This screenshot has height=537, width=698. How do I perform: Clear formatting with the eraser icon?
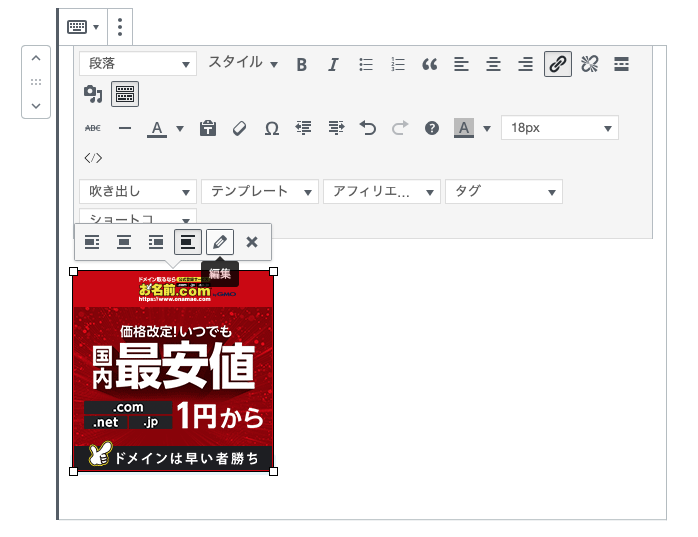239,128
